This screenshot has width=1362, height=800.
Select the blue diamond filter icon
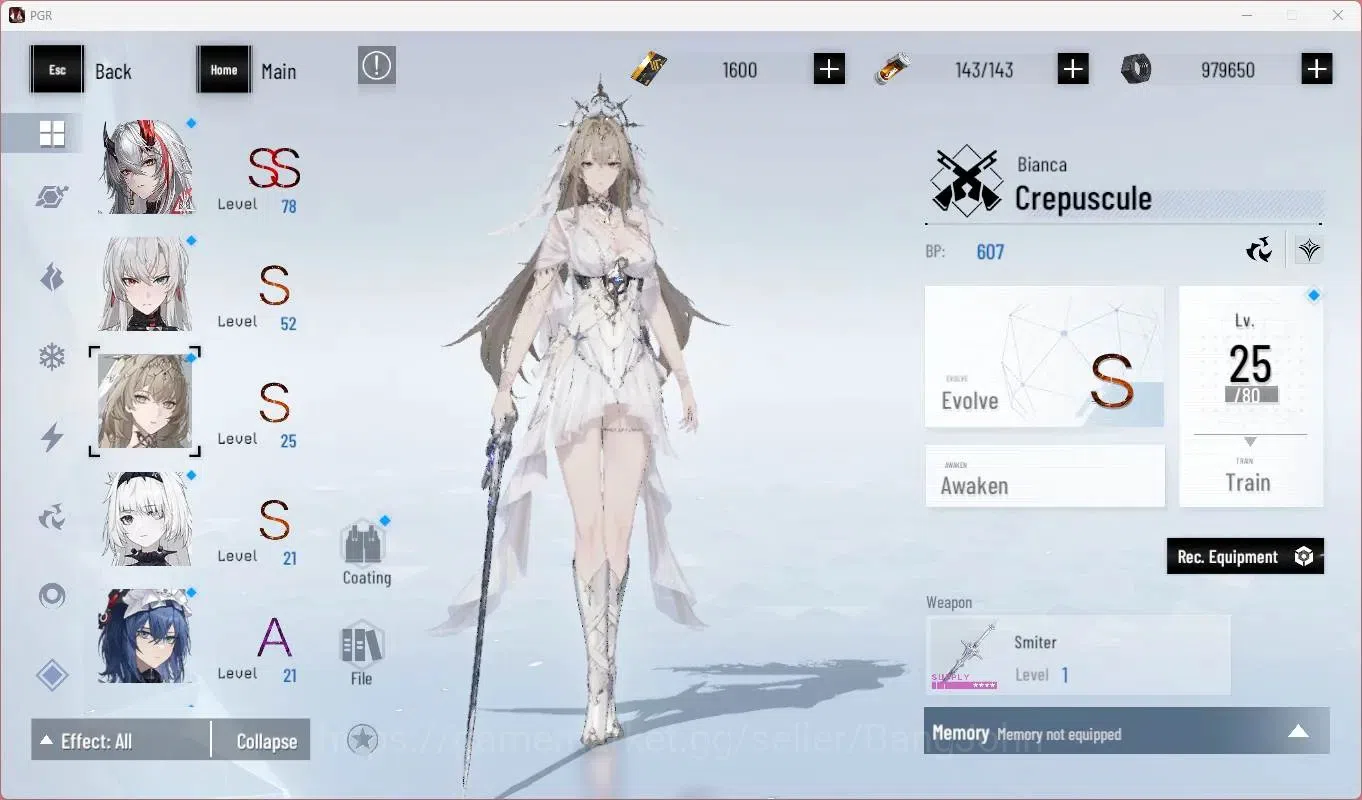(x=52, y=675)
